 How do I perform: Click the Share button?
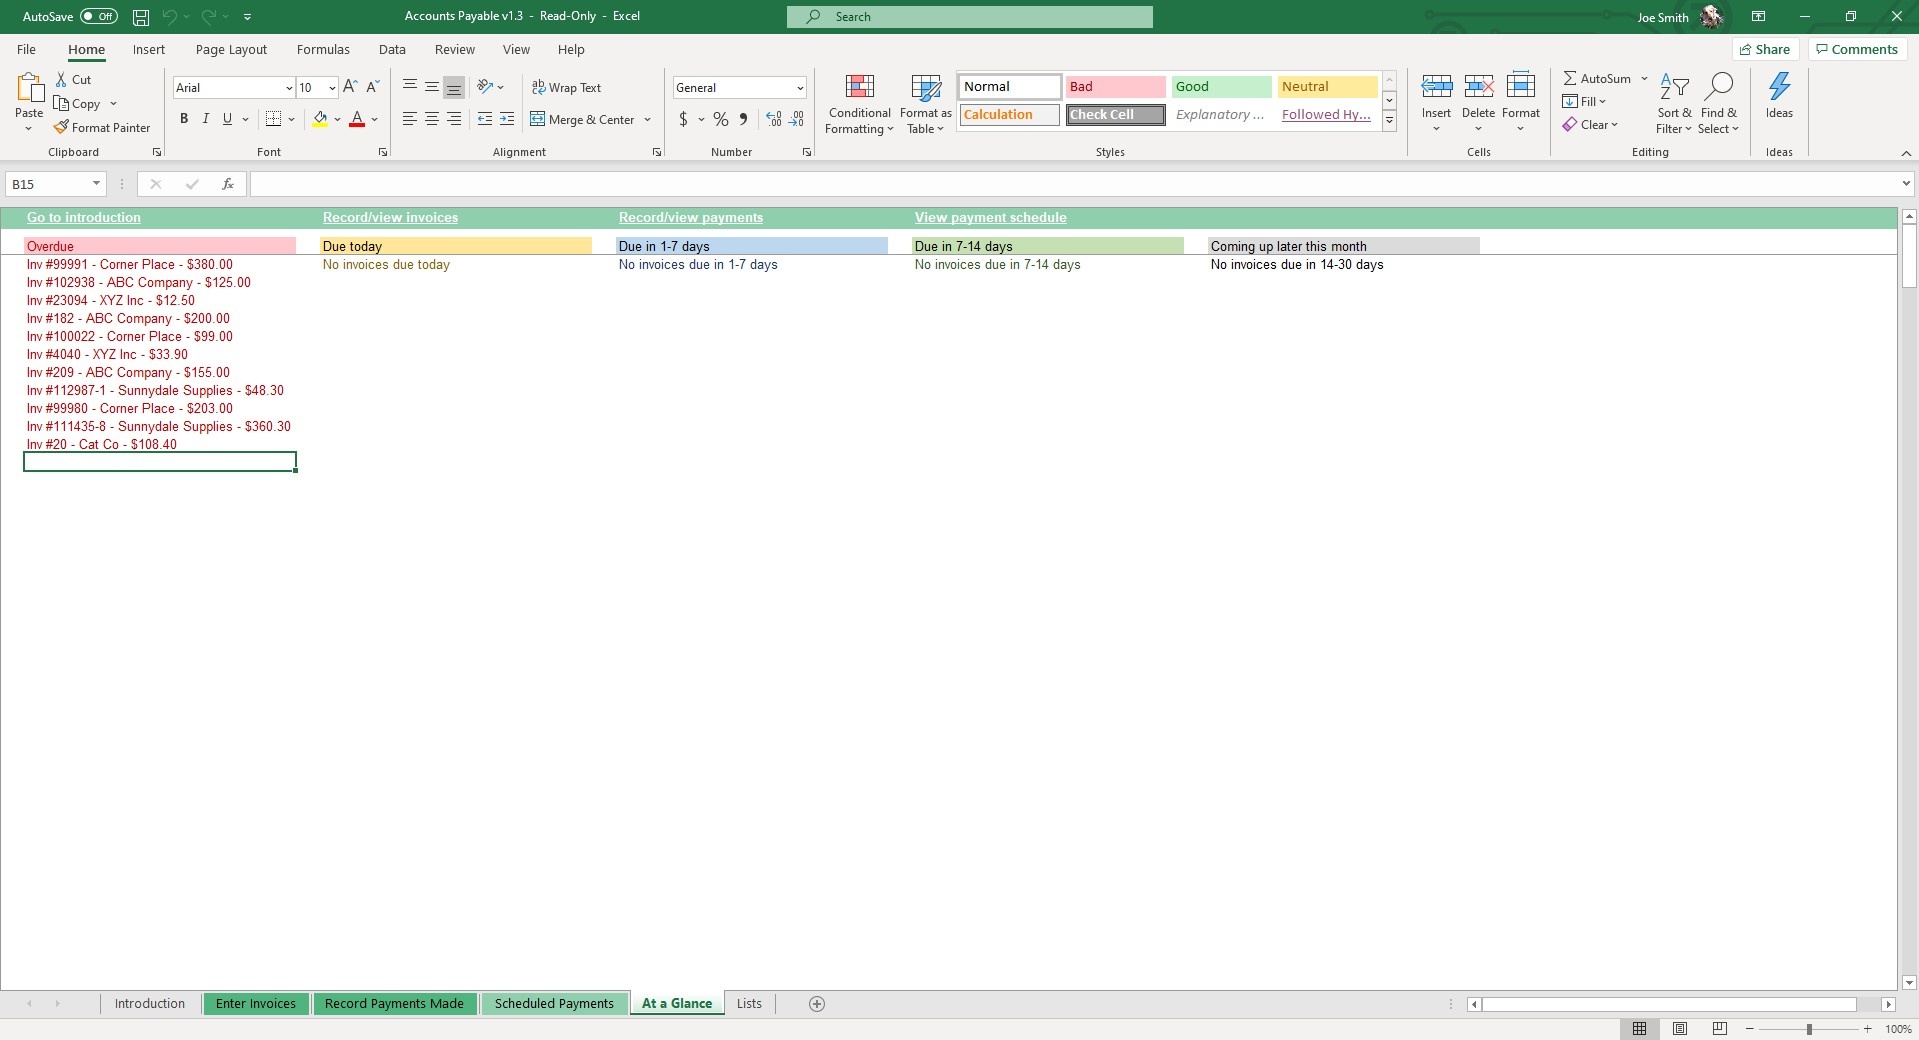point(1765,49)
